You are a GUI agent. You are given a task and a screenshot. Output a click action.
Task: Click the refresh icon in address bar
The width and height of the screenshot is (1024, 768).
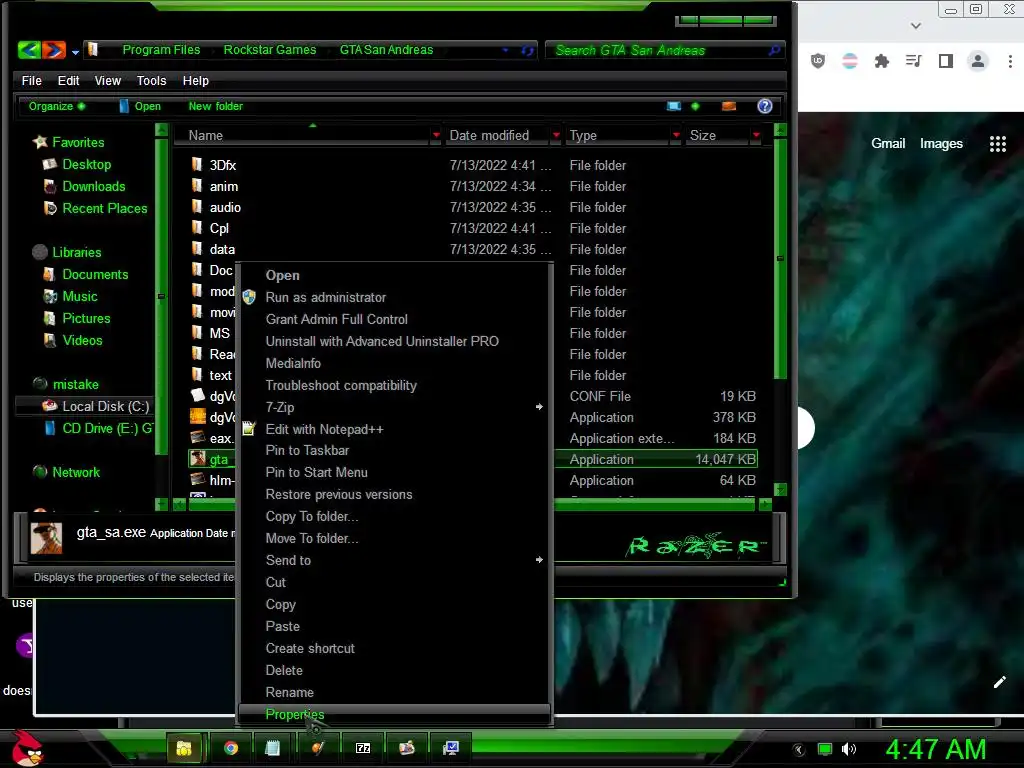tap(527, 50)
